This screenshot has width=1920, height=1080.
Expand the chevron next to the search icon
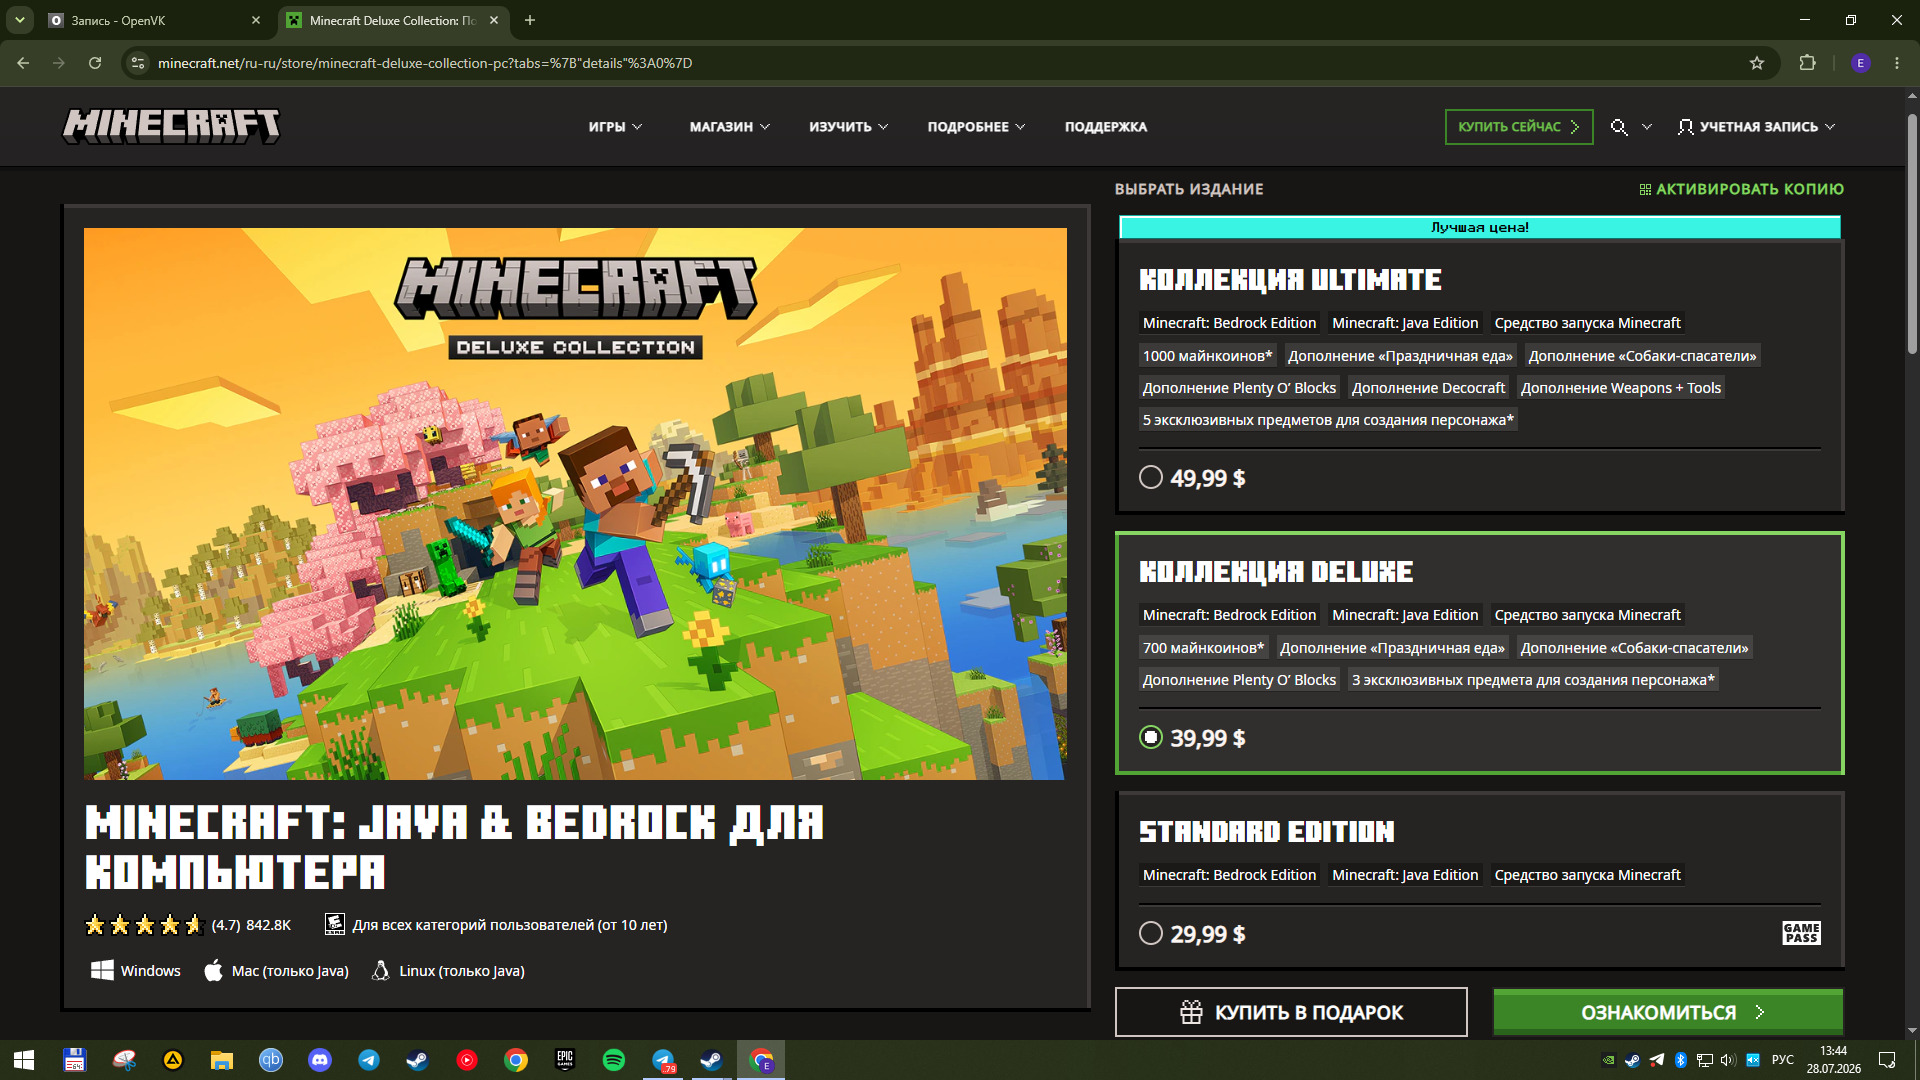pos(1647,127)
